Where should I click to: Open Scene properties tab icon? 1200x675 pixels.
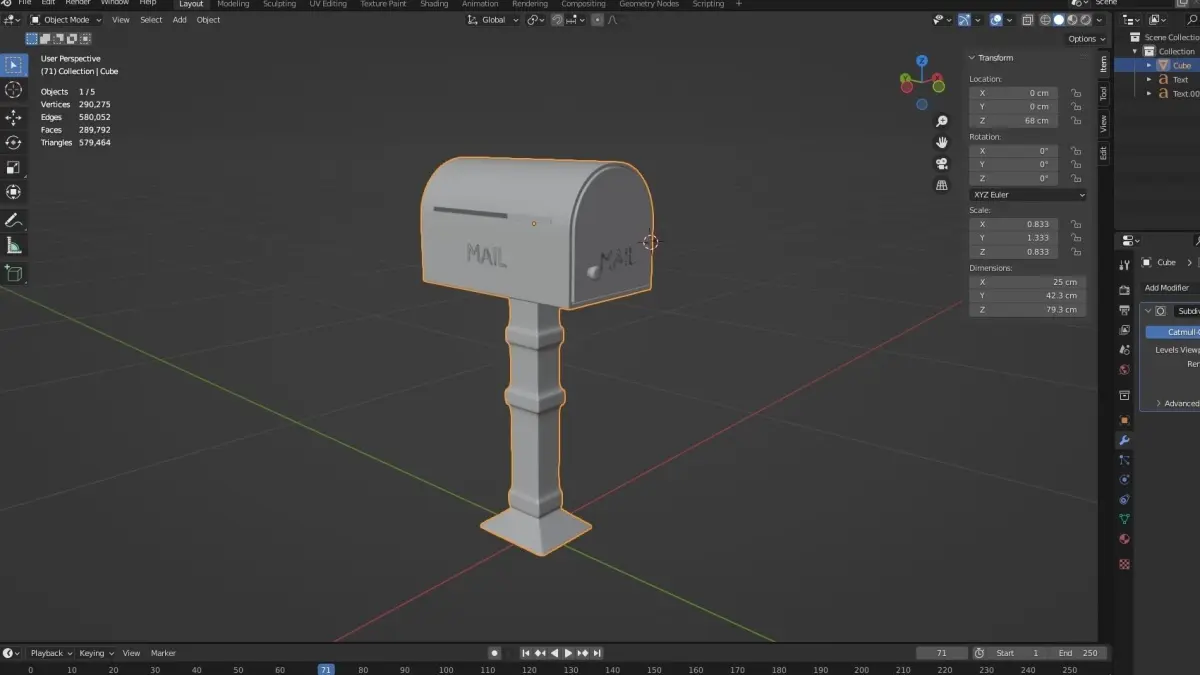(1124, 350)
